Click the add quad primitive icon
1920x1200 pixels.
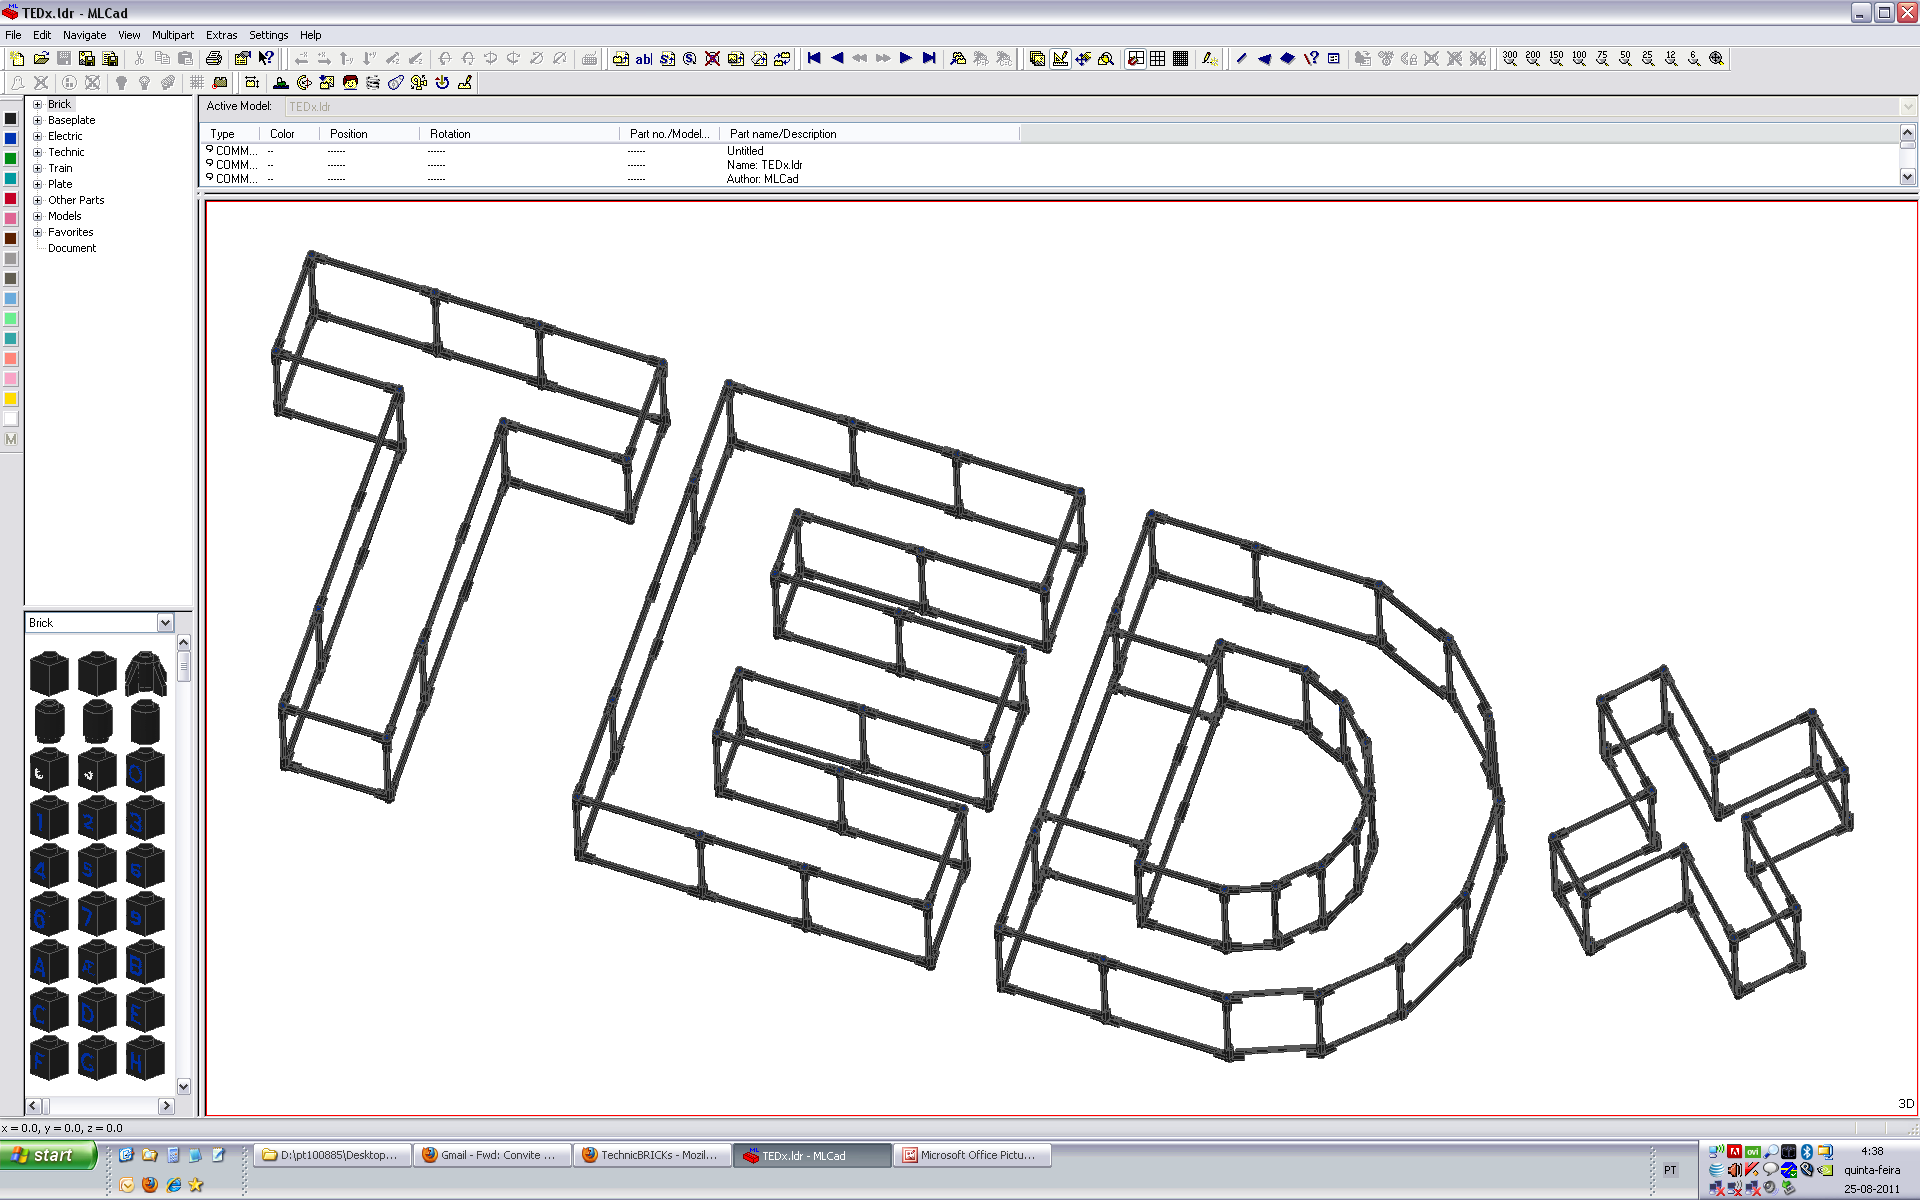pos(1287,59)
